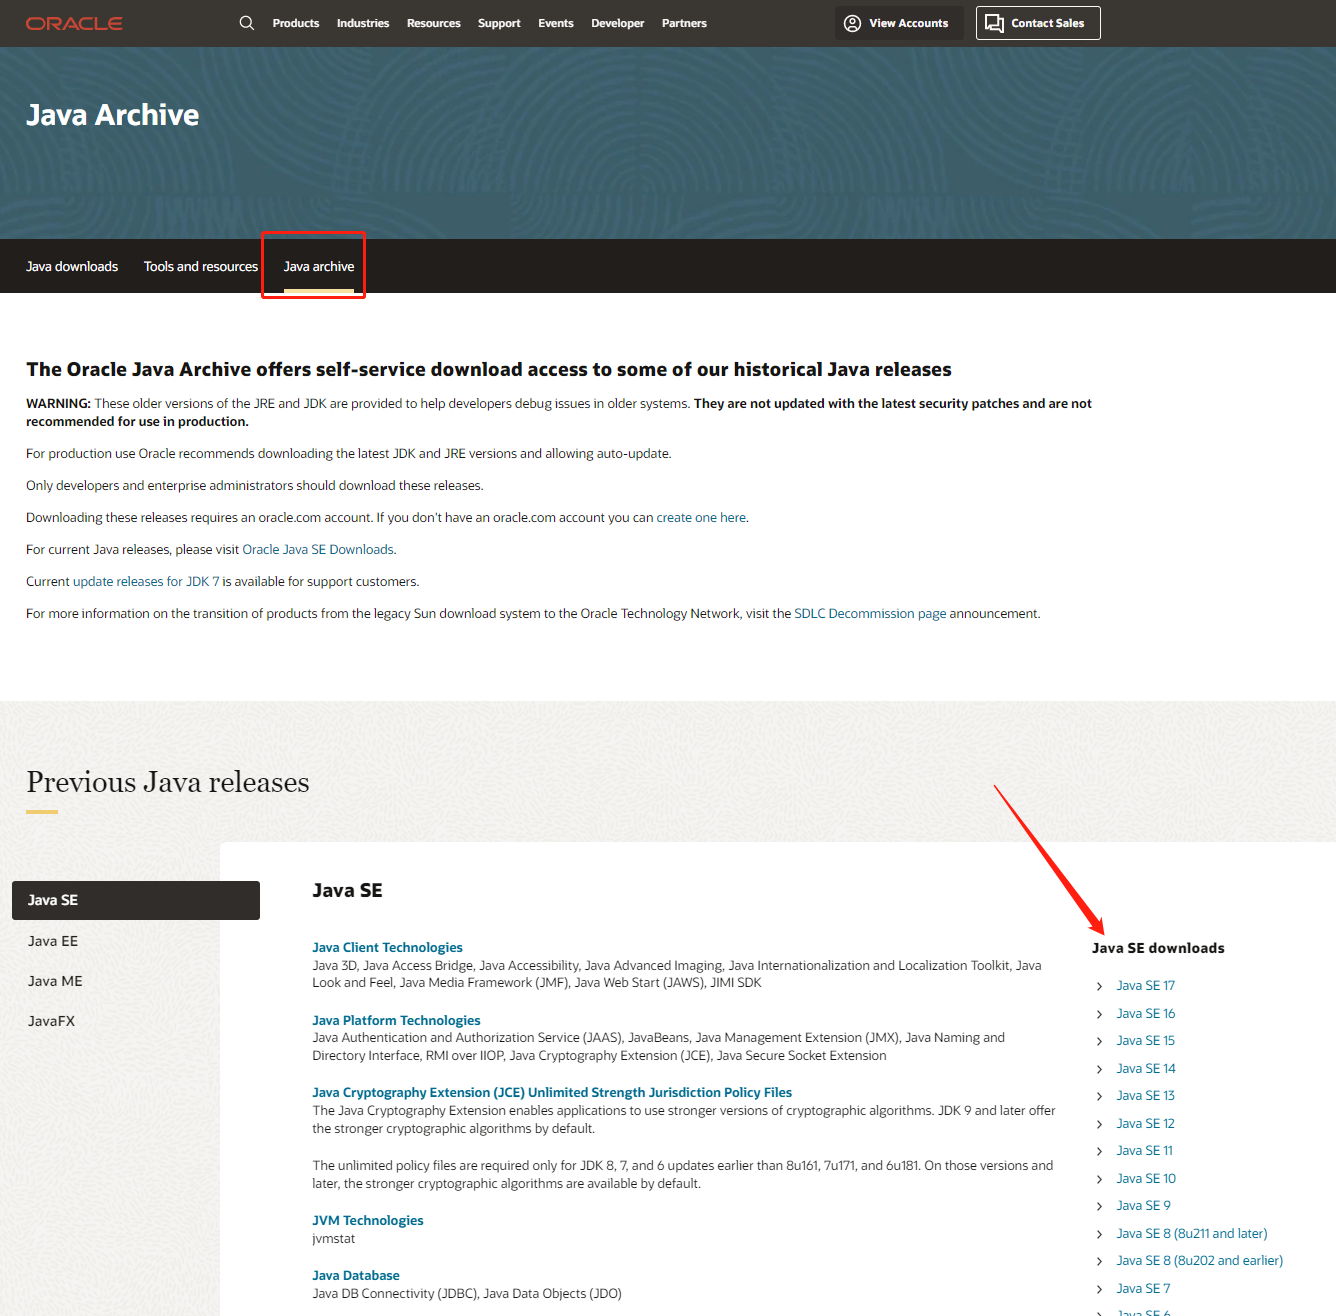Open the Java SE 9 download link
Image resolution: width=1336 pixels, height=1316 pixels.
pos(1143,1205)
